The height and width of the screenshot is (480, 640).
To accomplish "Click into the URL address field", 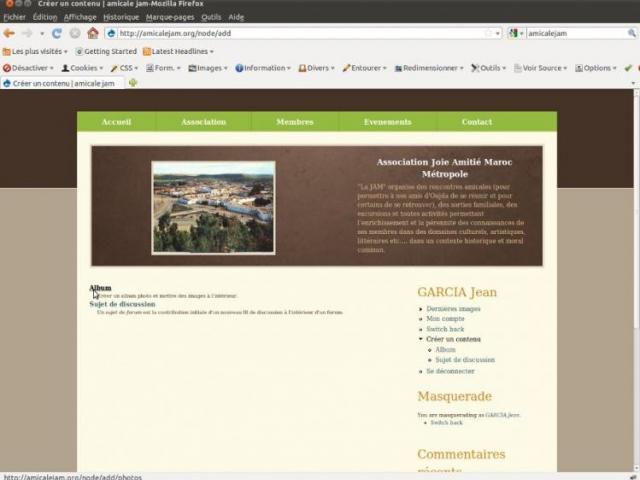I will [300, 33].
